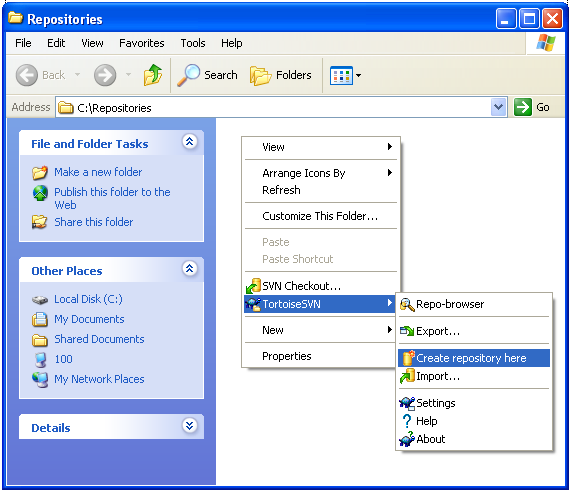Open My Network Places link
This screenshot has height=492, width=571.
pos(99,379)
